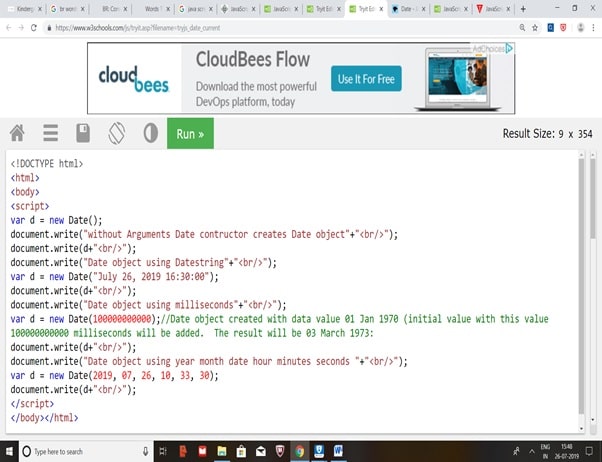This screenshot has width=602, height=462.
Task: Click the '</body></html>' closing line
Action: coord(44,417)
